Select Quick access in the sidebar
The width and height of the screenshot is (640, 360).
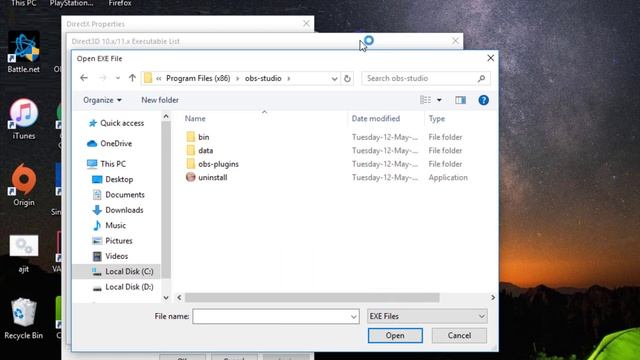coord(116,123)
